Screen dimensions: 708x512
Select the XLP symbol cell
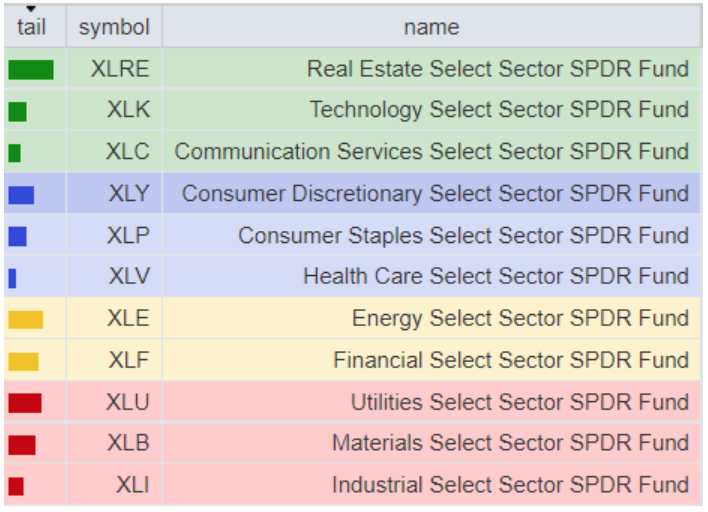click(x=128, y=236)
